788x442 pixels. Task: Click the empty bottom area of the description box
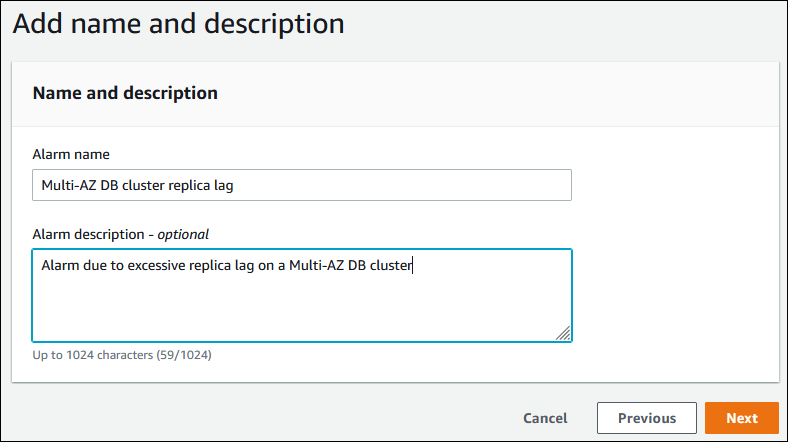[x=300, y=318]
